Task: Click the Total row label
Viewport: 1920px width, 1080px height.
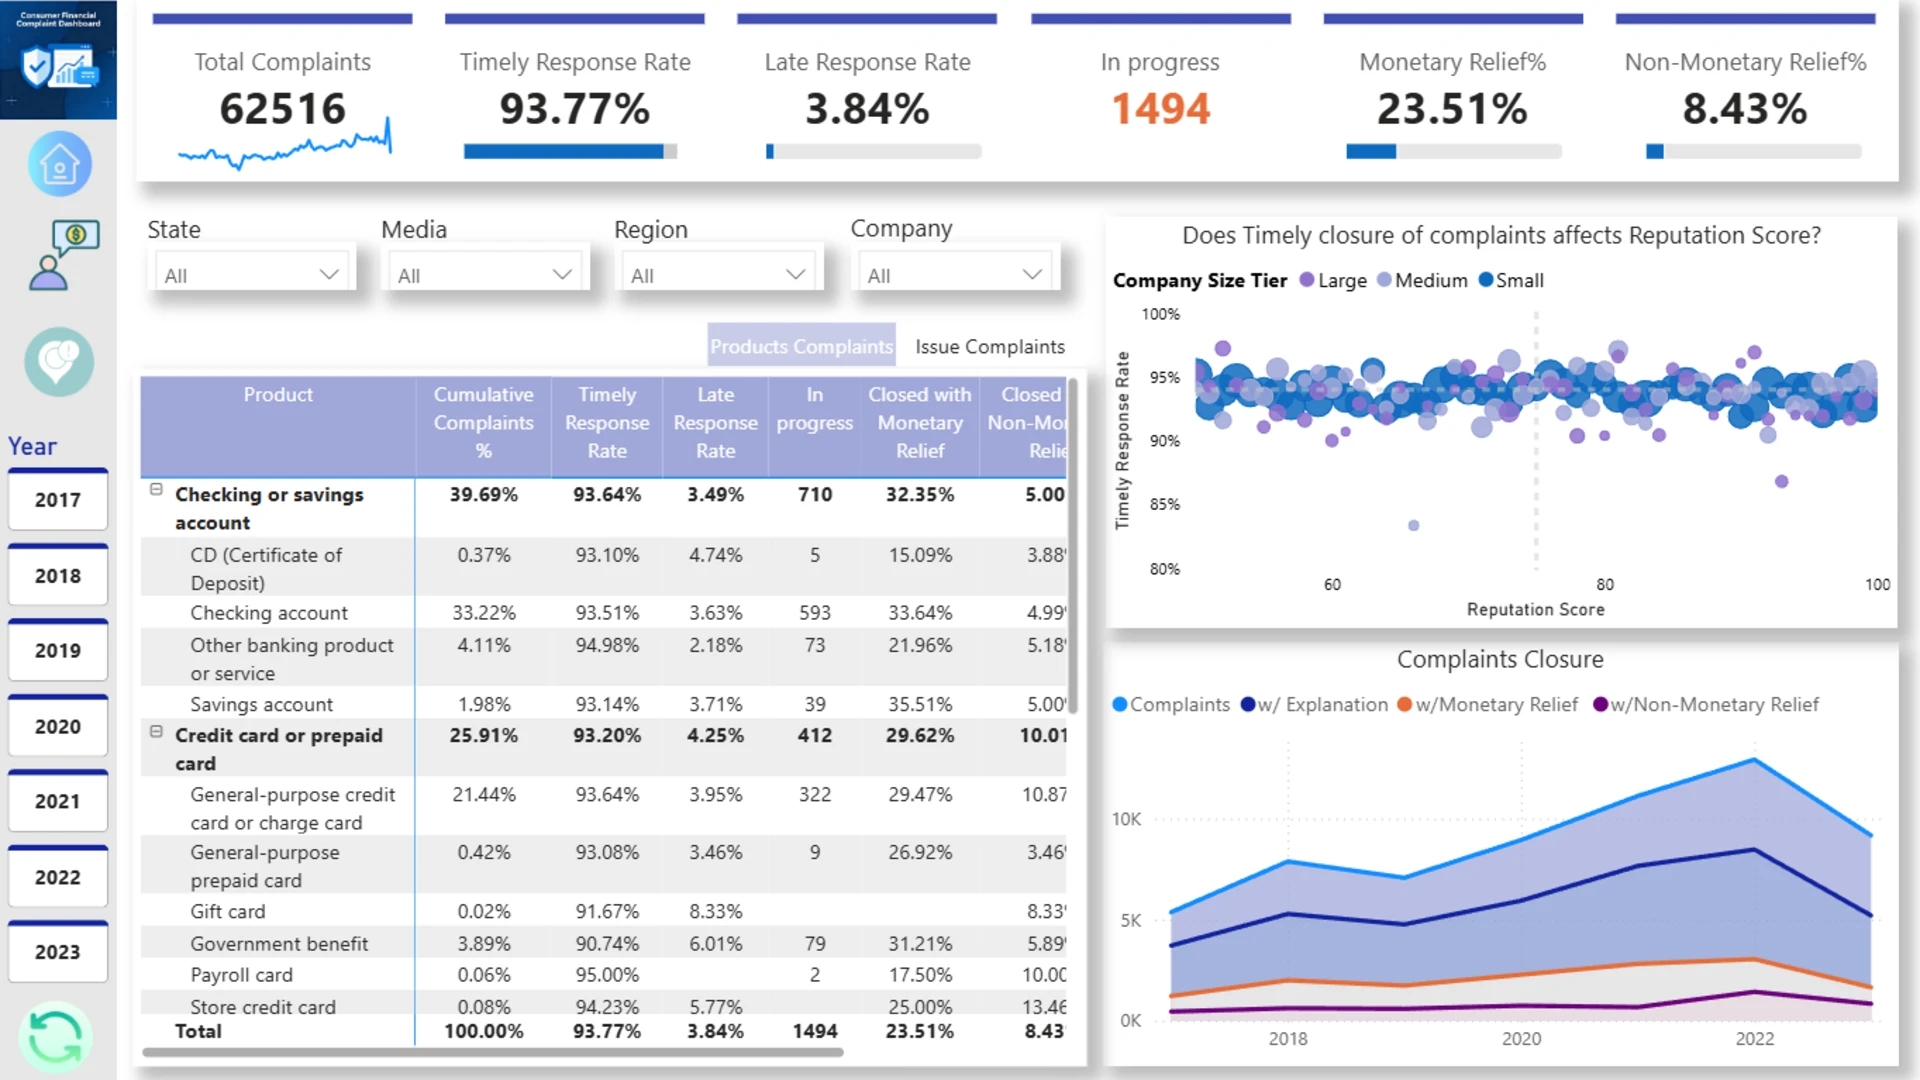Action: coord(198,1031)
